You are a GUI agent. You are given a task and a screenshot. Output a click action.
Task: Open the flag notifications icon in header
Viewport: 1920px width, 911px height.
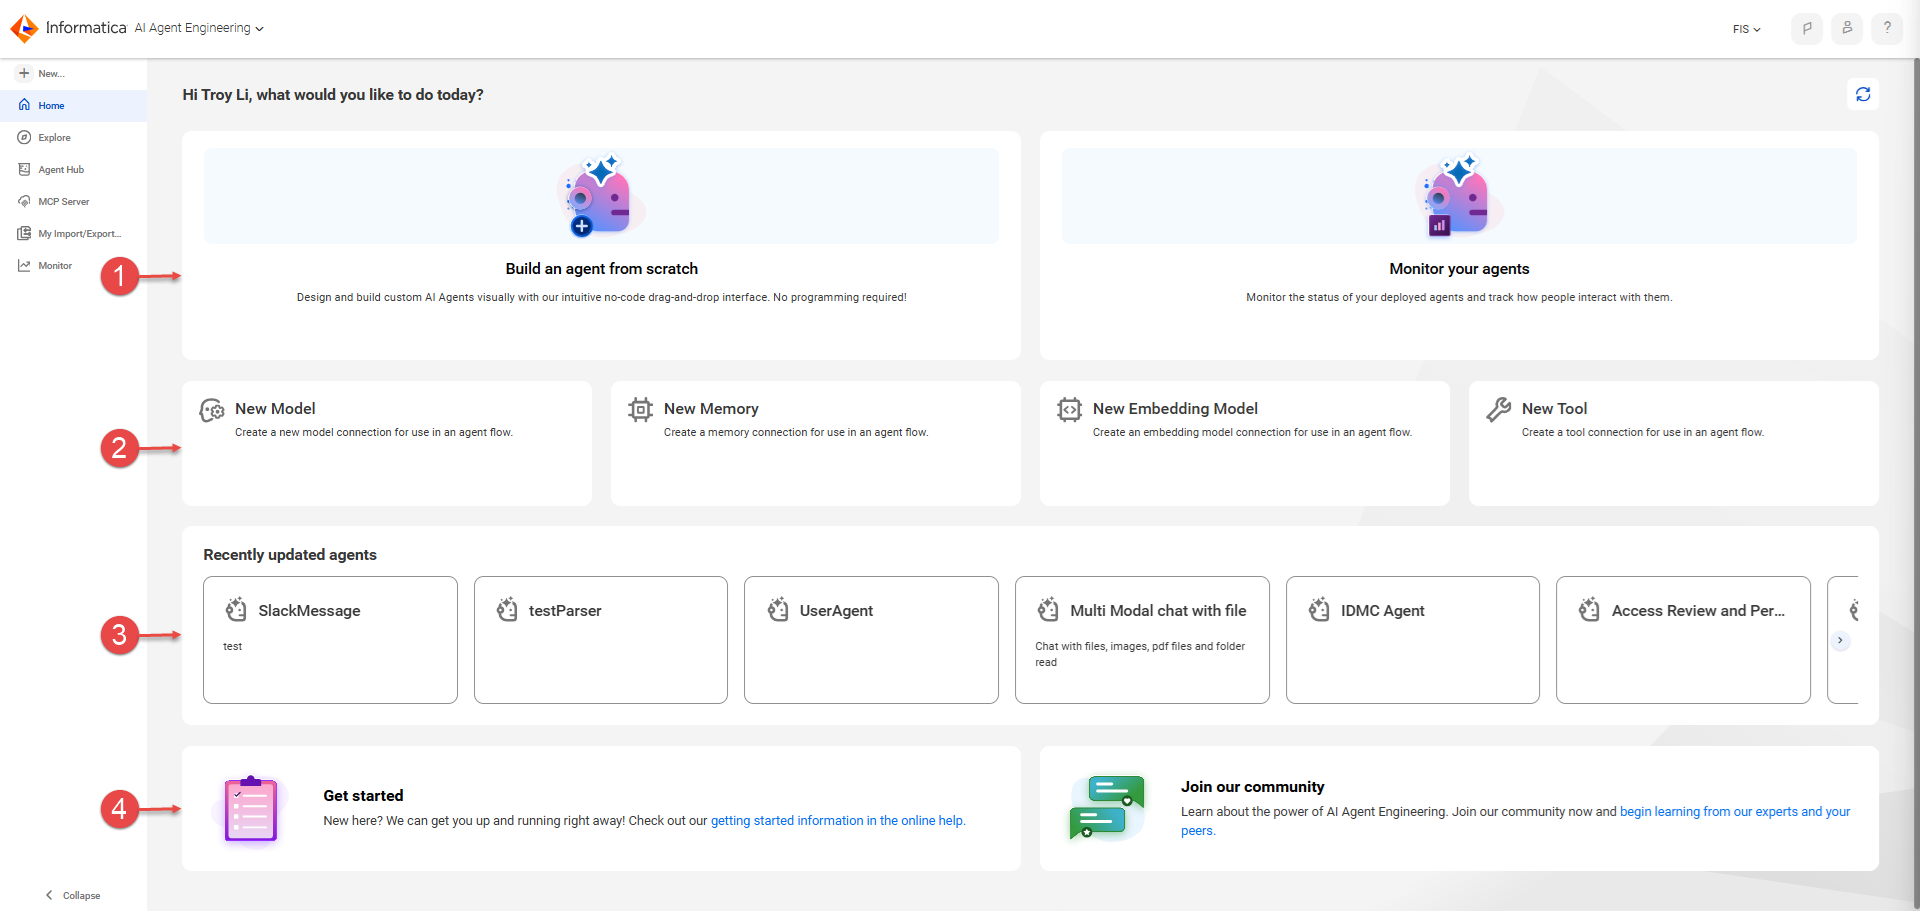pyautogui.click(x=1806, y=28)
